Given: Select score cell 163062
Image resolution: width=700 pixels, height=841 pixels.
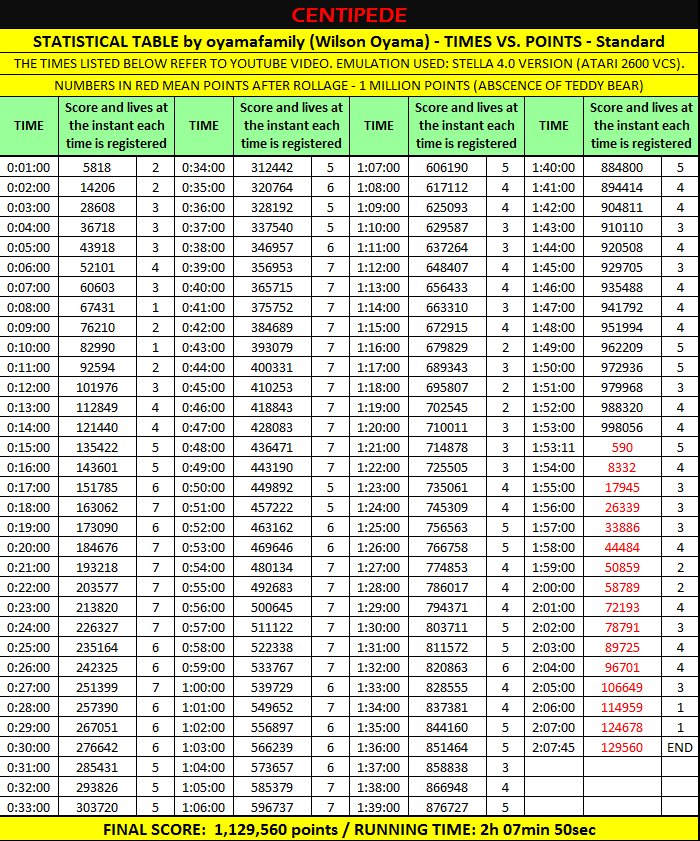Looking at the screenshot, I should tap(97, 507).
